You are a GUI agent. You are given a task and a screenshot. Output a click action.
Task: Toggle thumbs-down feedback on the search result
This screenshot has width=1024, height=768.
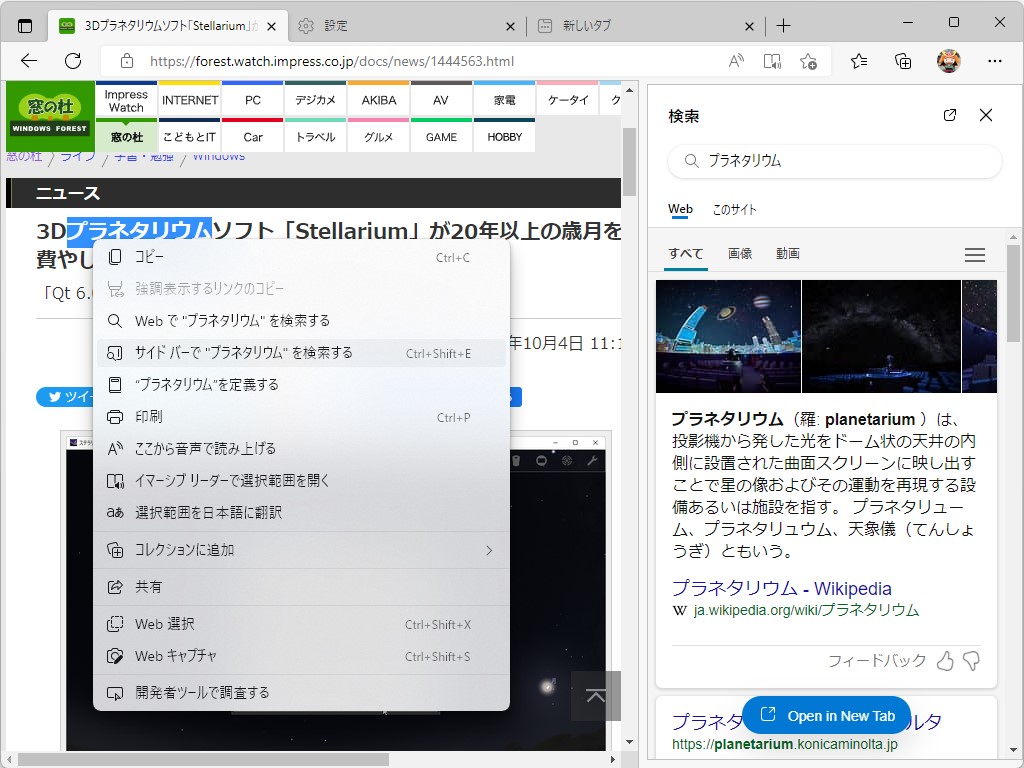point(971,661)
